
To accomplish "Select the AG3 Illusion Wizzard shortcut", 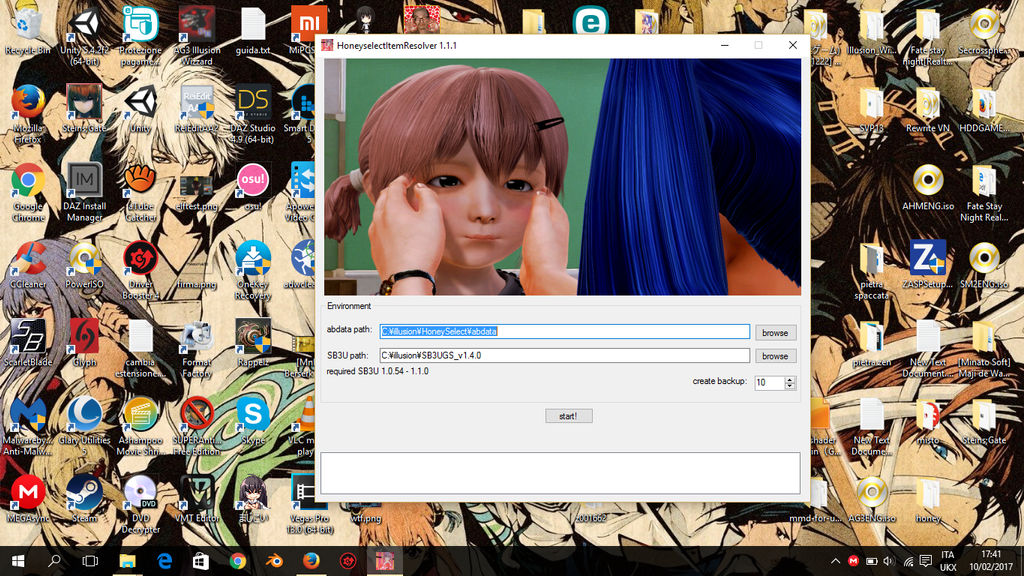I will tap(197, 37).
